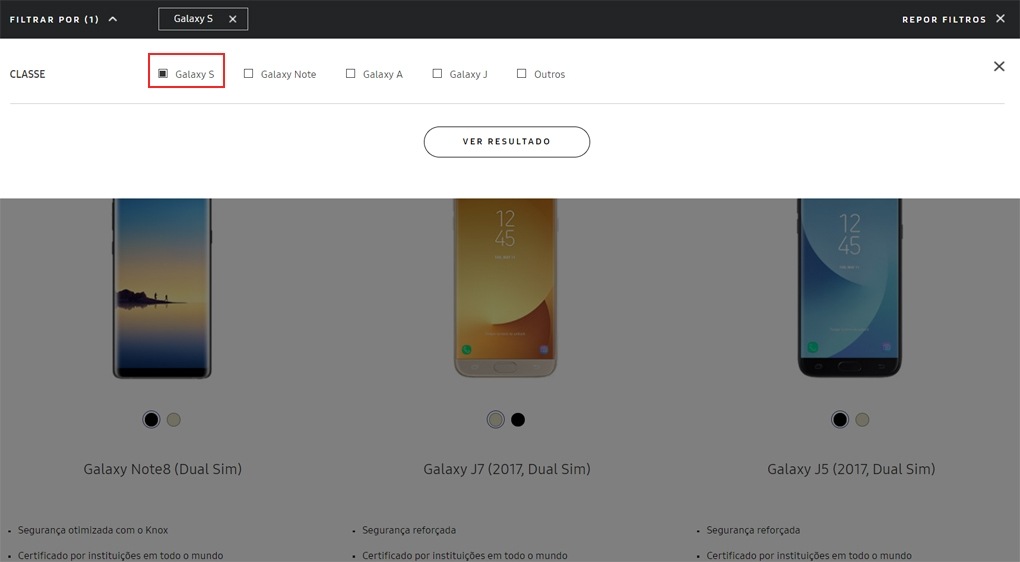Open the Galaxy Note8 (Dual Sim) title
The width and height of the screenshot is (1020, 562).
coord(163,469)
